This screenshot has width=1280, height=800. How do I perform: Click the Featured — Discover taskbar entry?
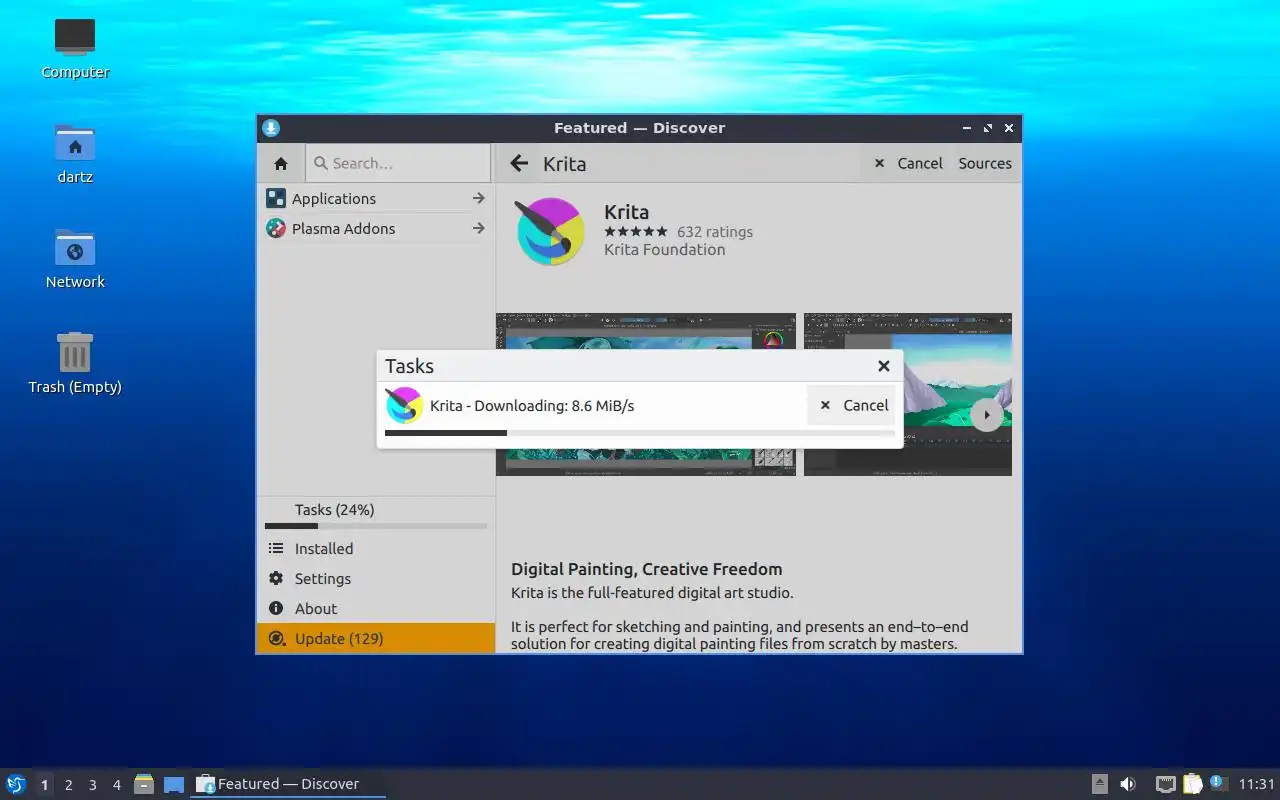click(x=288, y=784)
